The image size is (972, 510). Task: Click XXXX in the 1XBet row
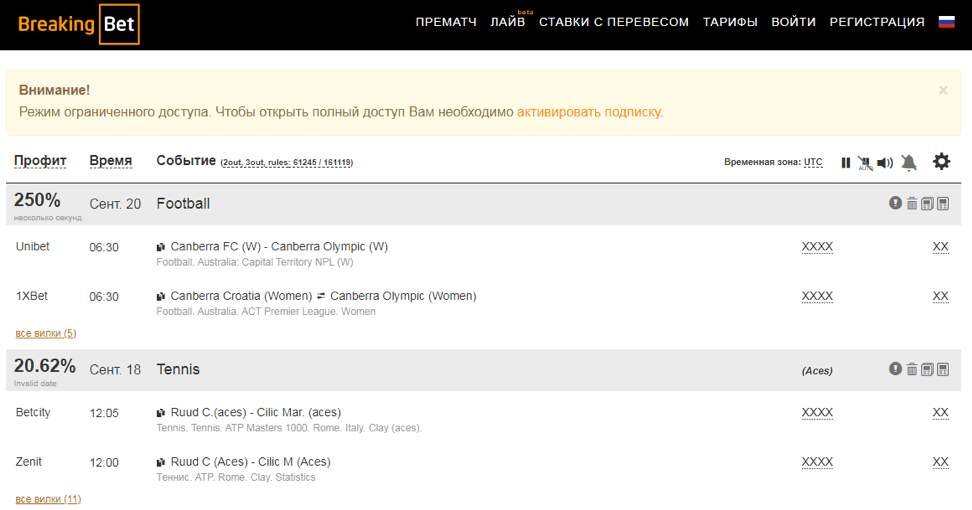[x=817, y=296]
